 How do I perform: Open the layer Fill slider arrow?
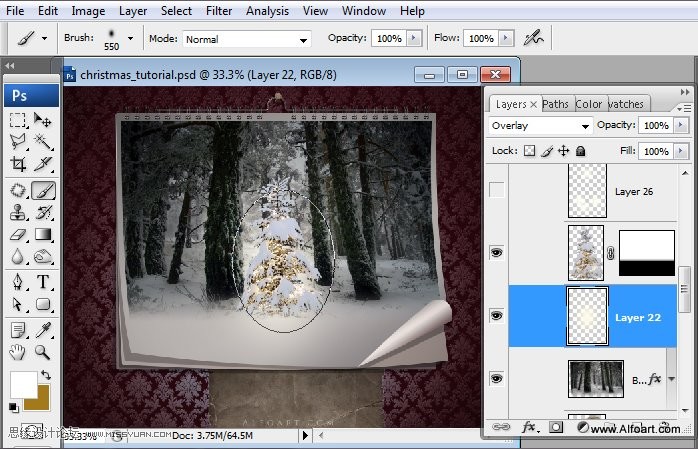pyautogui.click(x=681, y=151)
